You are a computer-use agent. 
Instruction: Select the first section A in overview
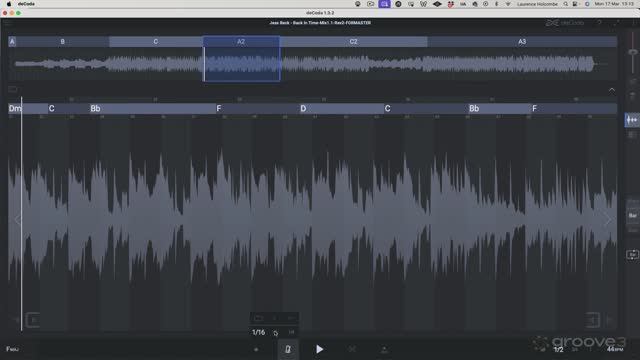[x=12, y=42]
